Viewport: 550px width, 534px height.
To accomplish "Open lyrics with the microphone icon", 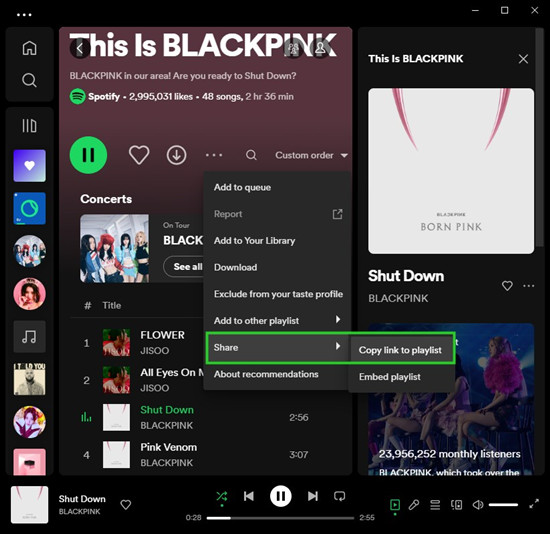I will click(414, 505).
